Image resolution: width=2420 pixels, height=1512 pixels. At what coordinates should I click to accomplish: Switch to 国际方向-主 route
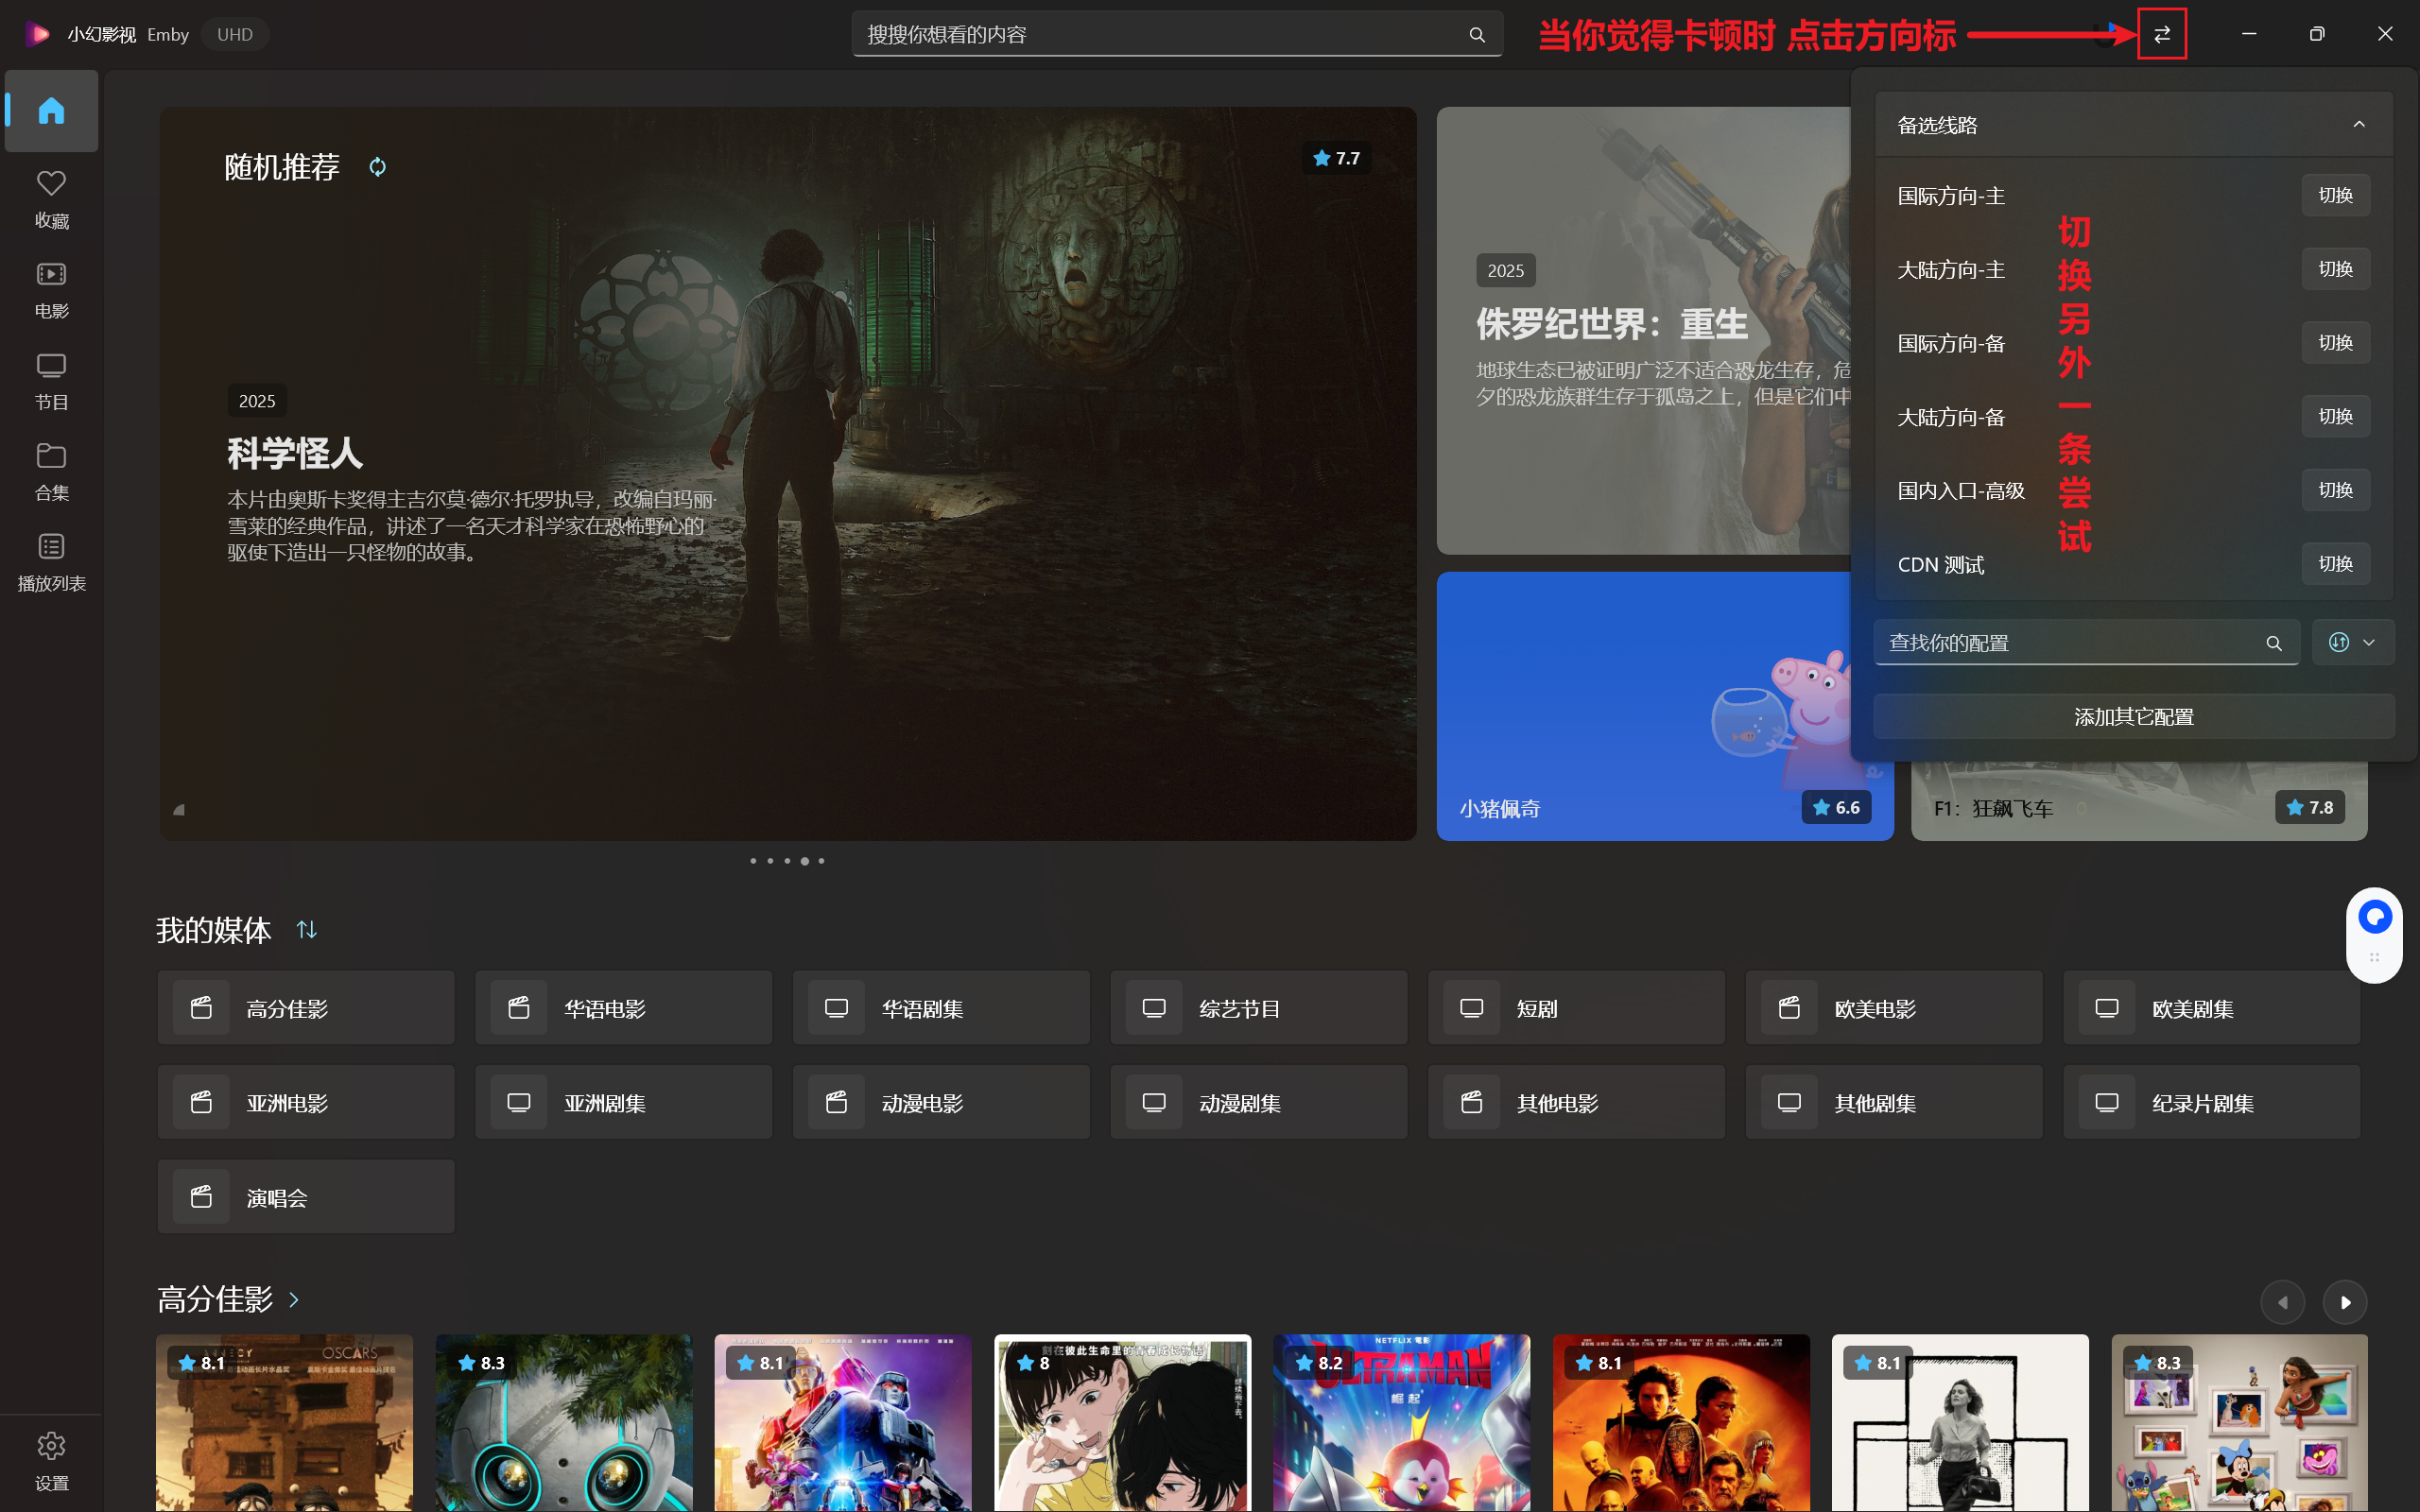(2334, 195)
